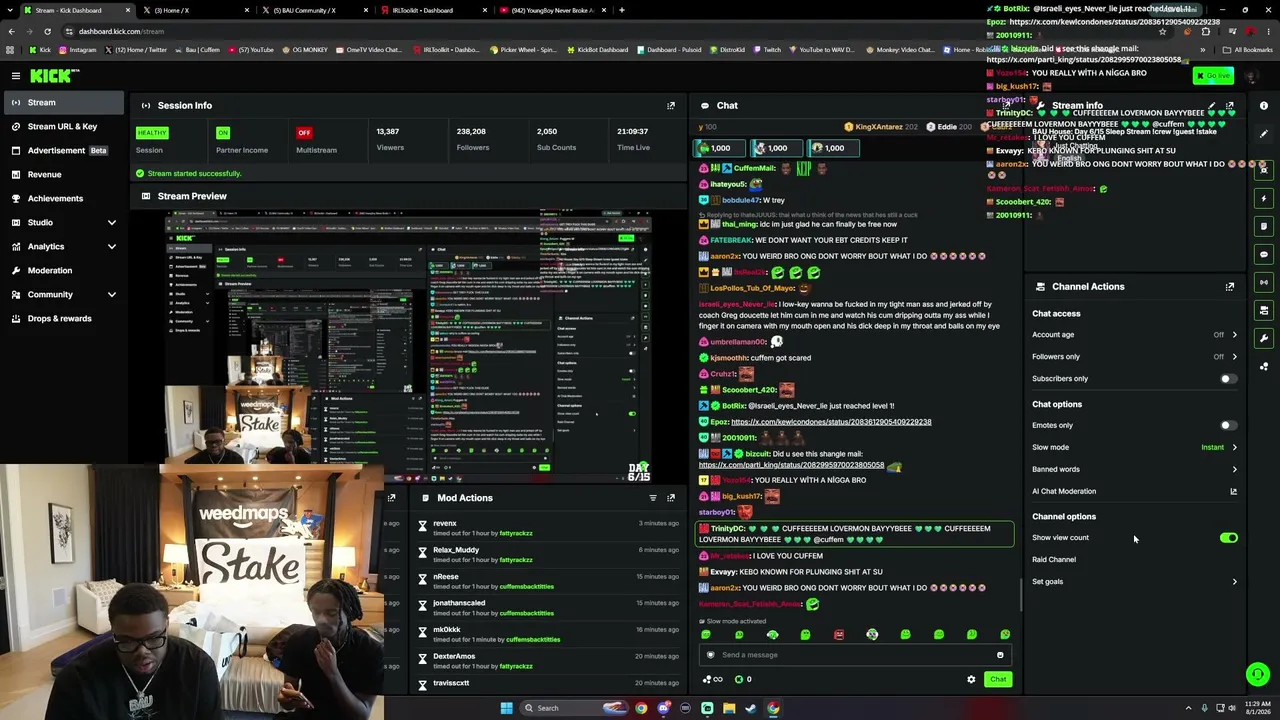Open File Explorer from the taskbar

coord(729,708)
